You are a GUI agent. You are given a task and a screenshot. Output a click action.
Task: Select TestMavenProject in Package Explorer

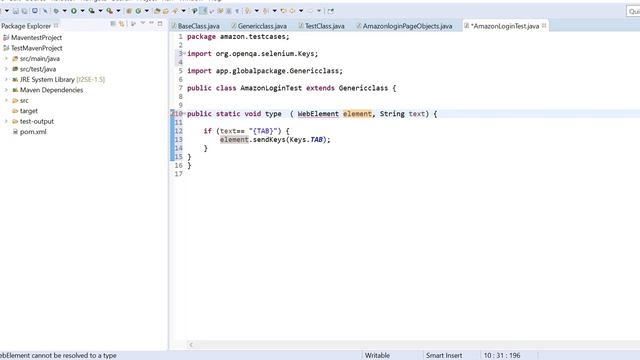pos(36,48)
